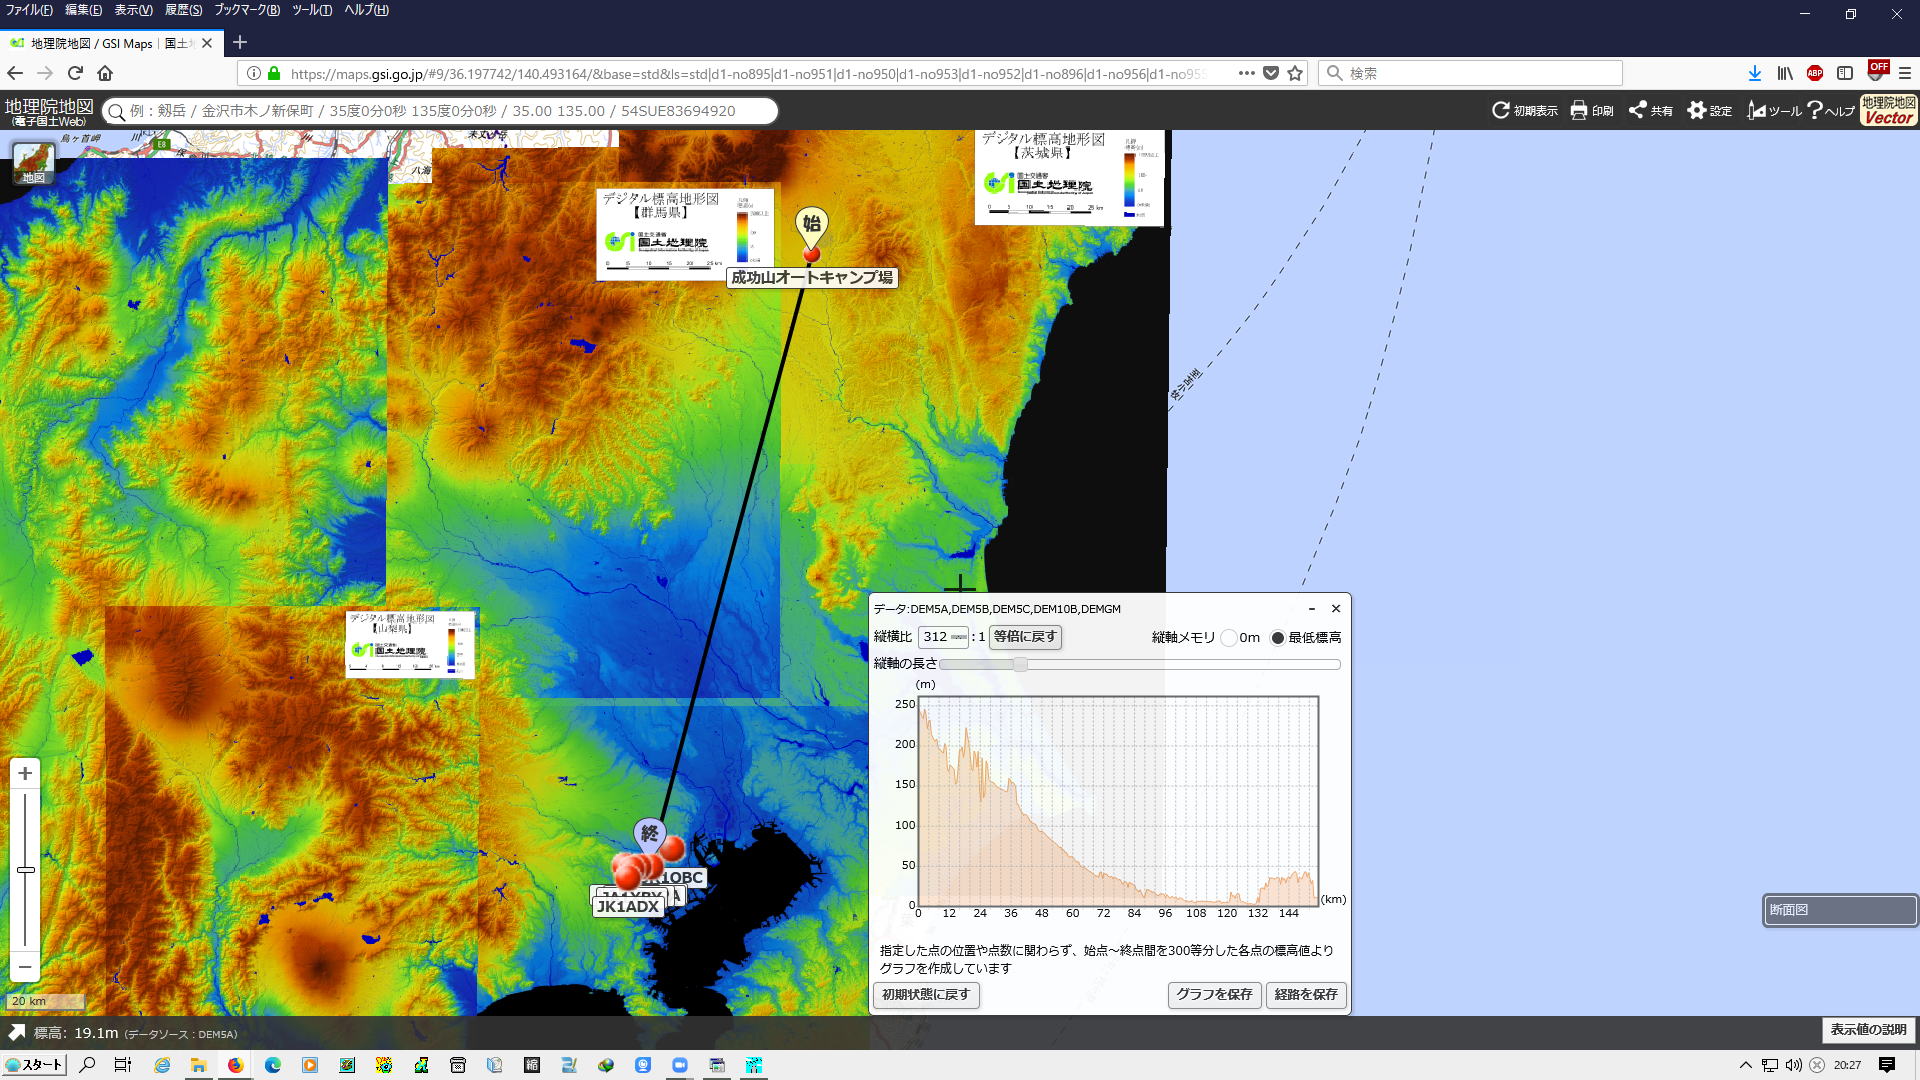This screenshot has height=1080, width=1920.
Task: Click the taskbar search magnifier icon
Action: click(87, 1065)
